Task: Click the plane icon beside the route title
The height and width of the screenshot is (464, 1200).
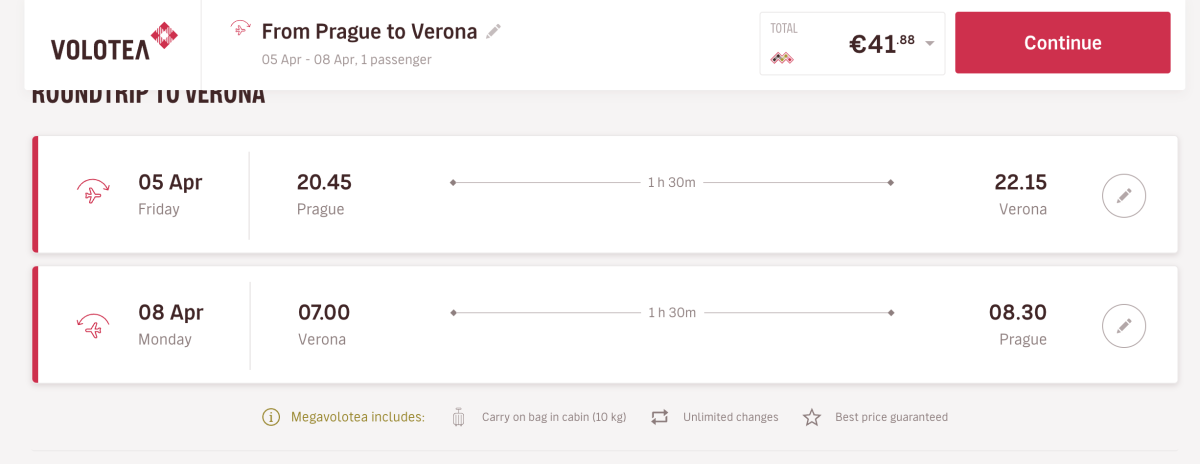Action: coord(240,28)
